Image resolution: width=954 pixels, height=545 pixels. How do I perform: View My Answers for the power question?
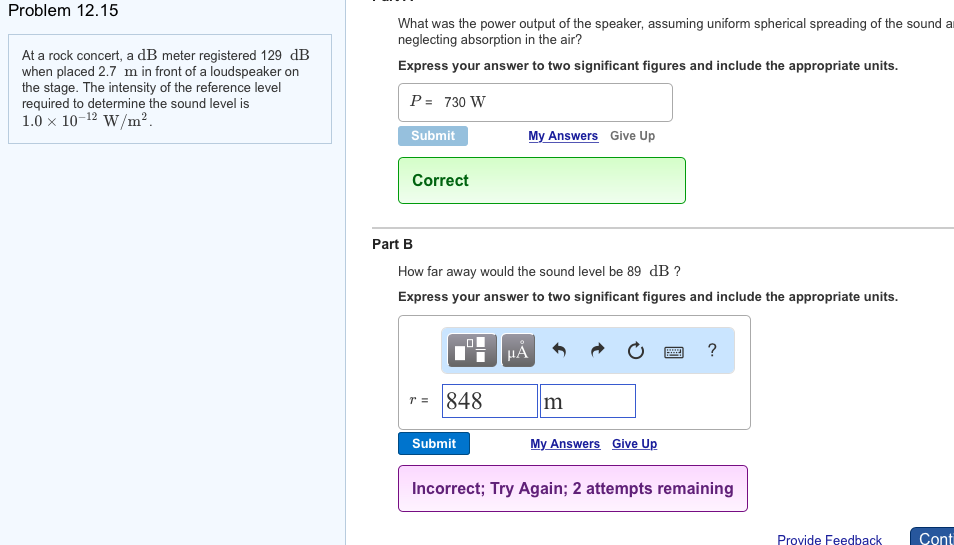(563, 136)
